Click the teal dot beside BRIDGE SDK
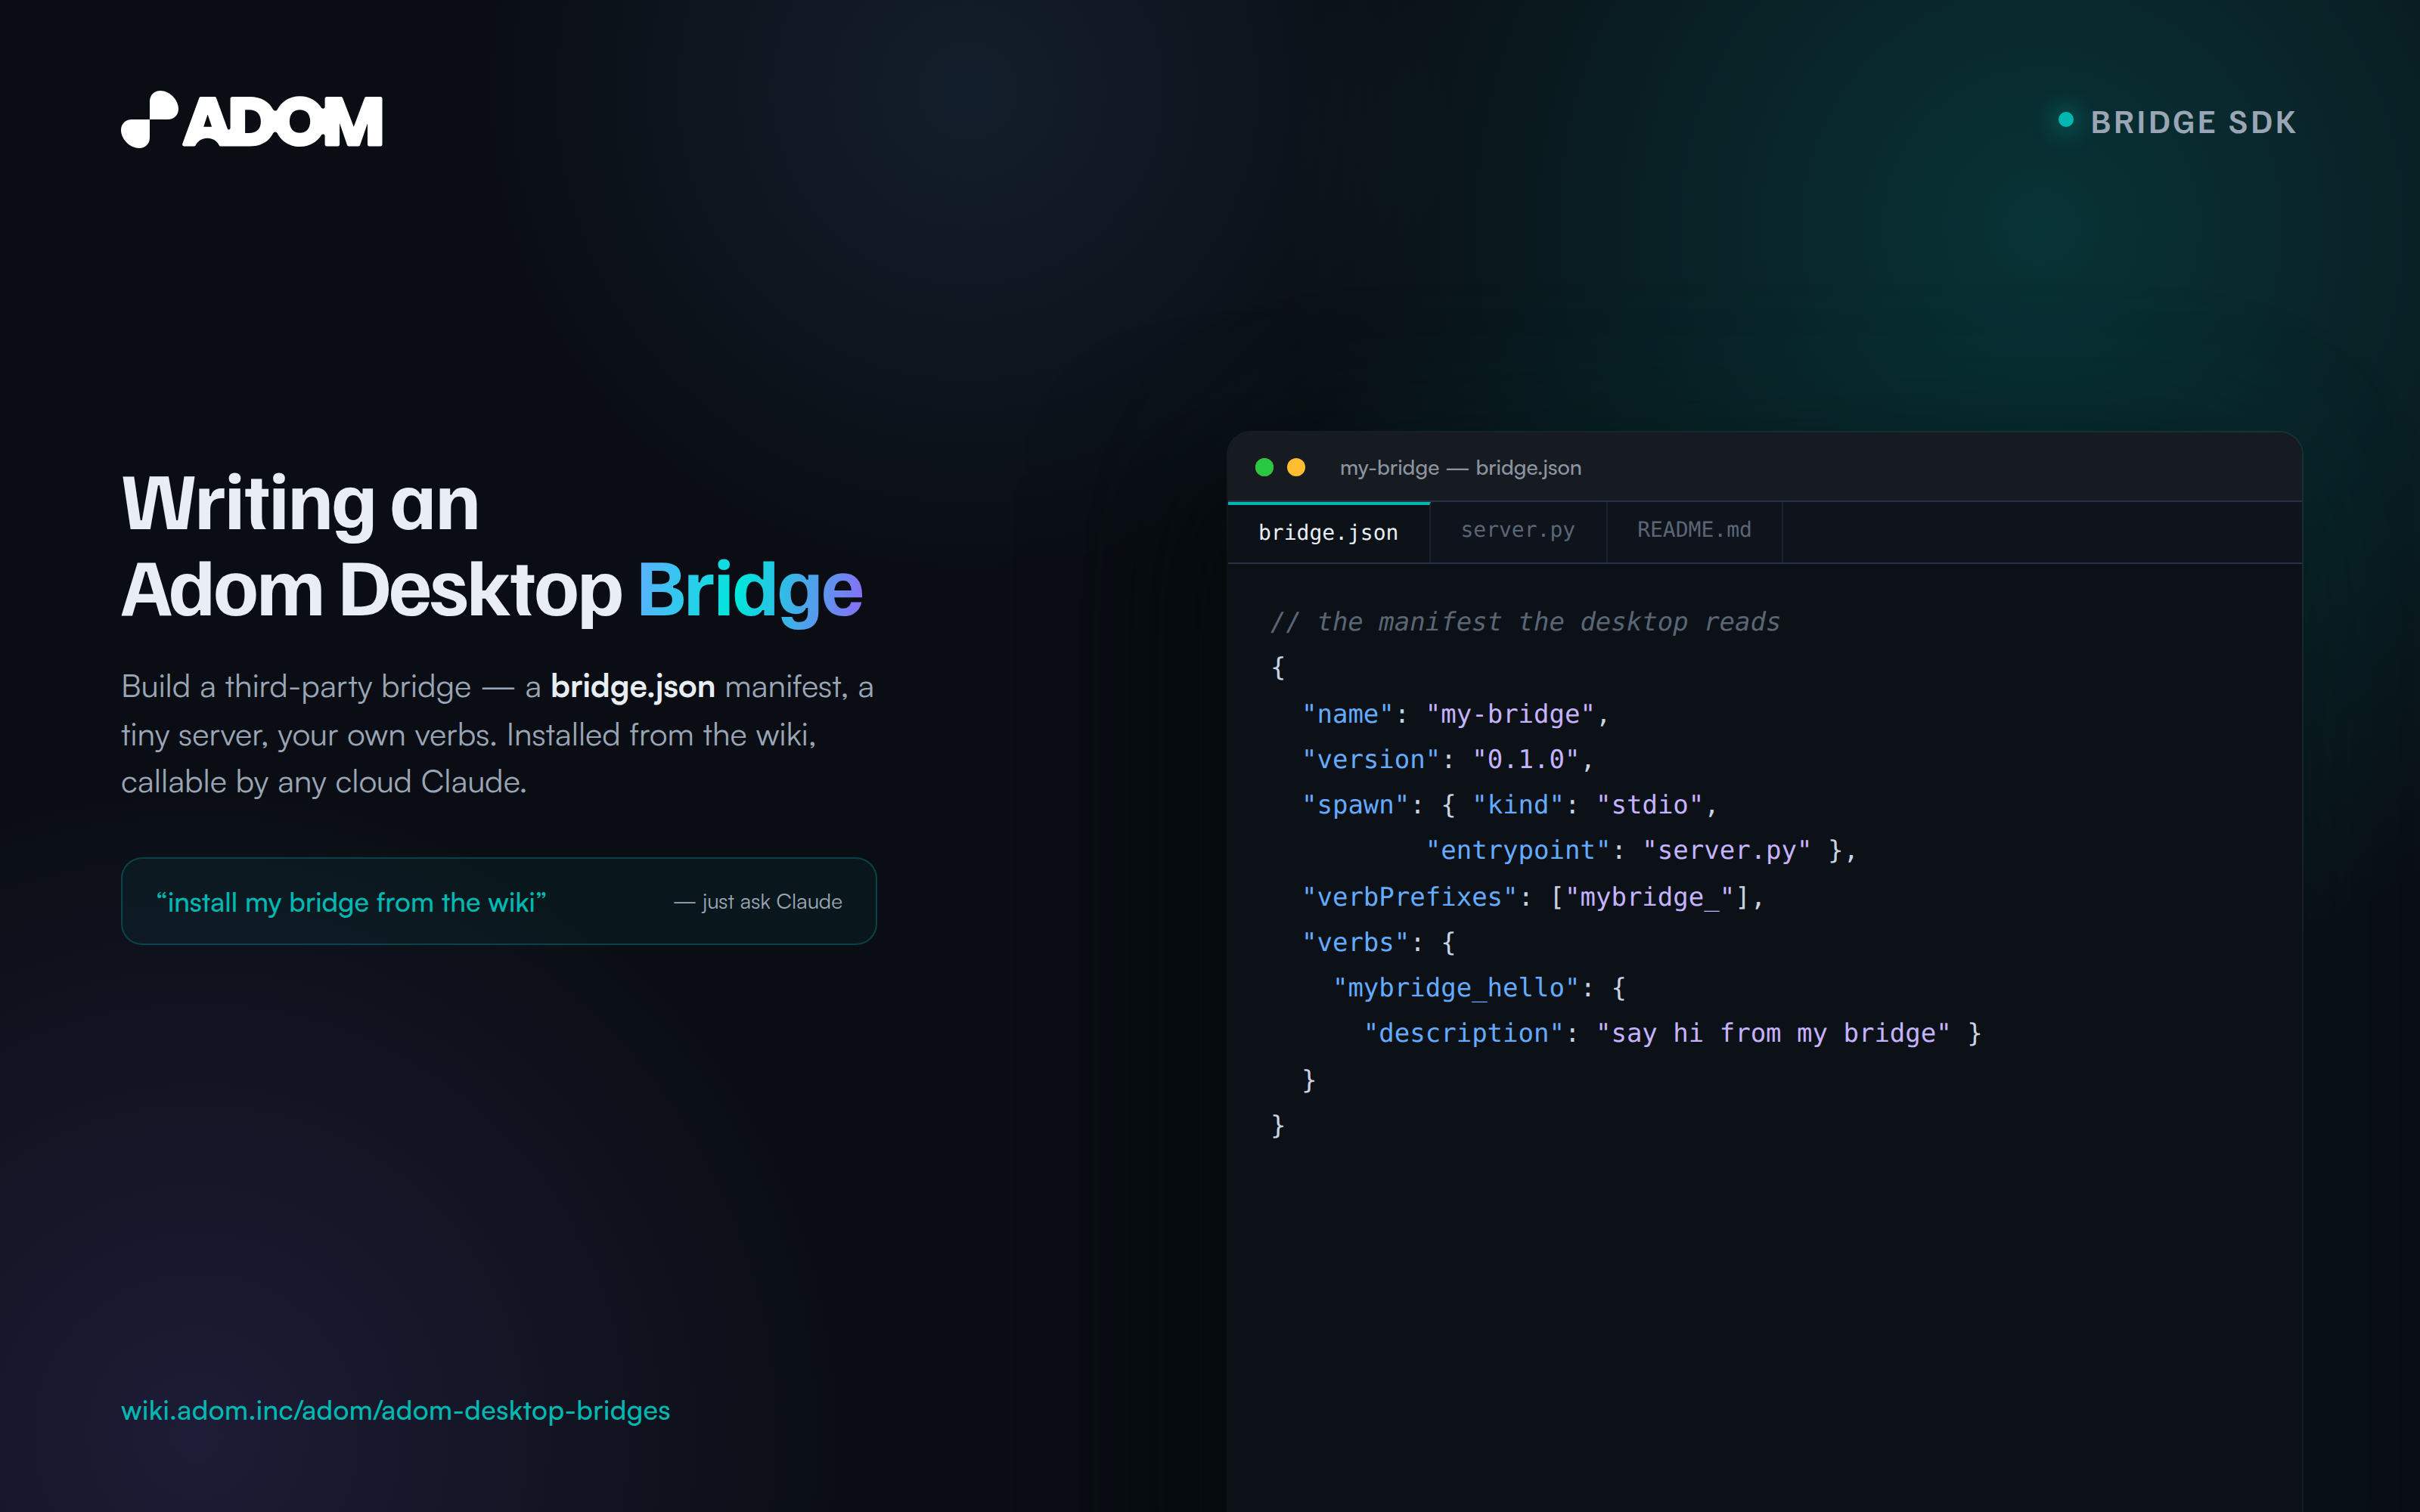This screenshot has width=2420, height=1512. tap(2066, 120)
